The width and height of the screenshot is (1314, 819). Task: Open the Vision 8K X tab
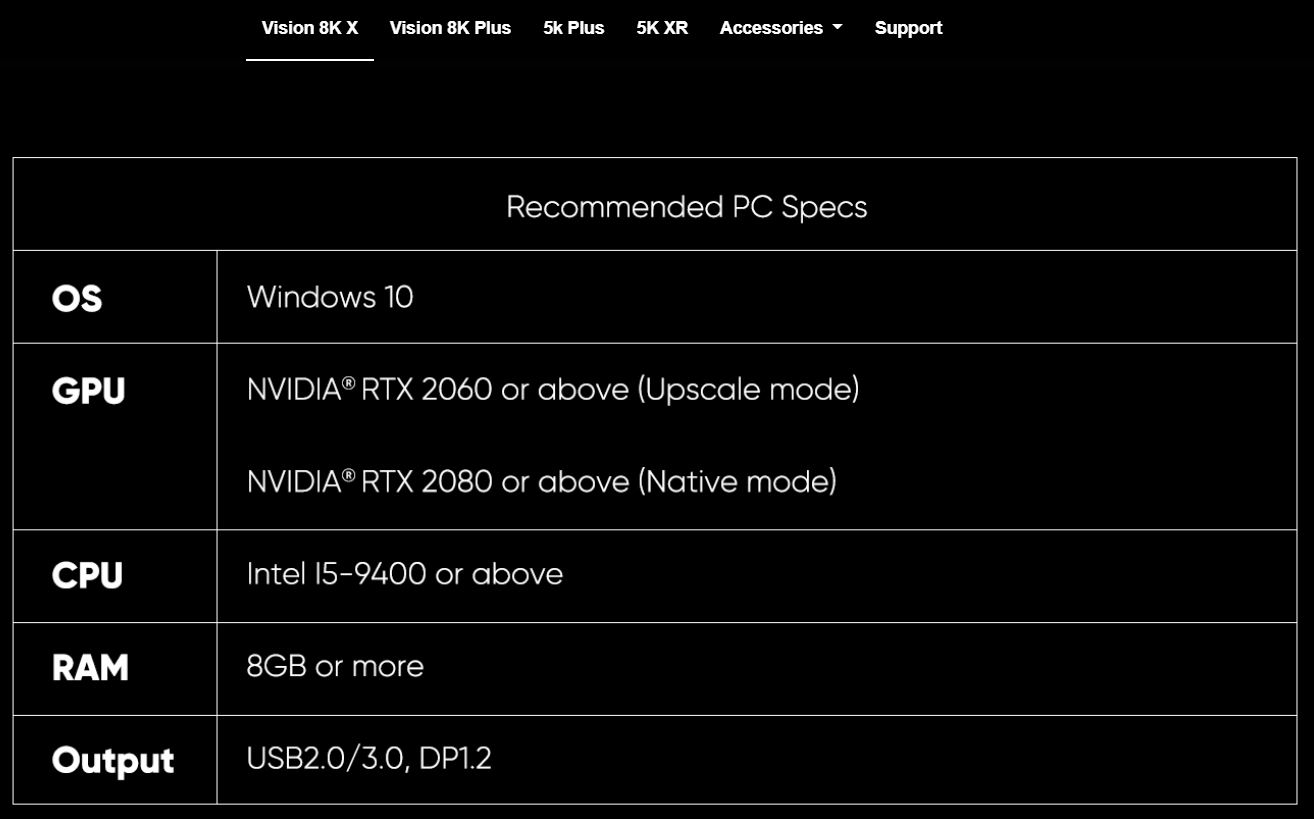[310, 28]
